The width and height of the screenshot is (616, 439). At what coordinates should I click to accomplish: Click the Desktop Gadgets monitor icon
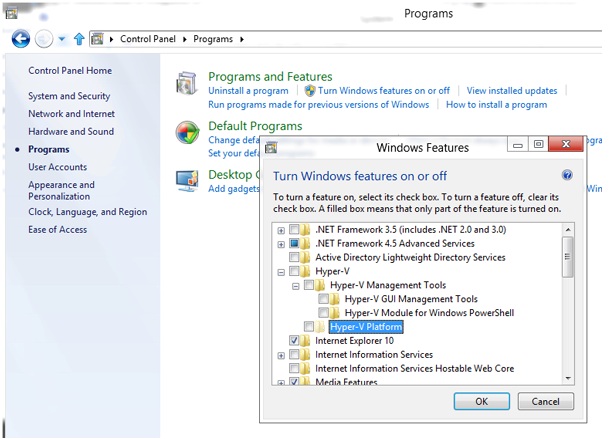coord(187,180)
